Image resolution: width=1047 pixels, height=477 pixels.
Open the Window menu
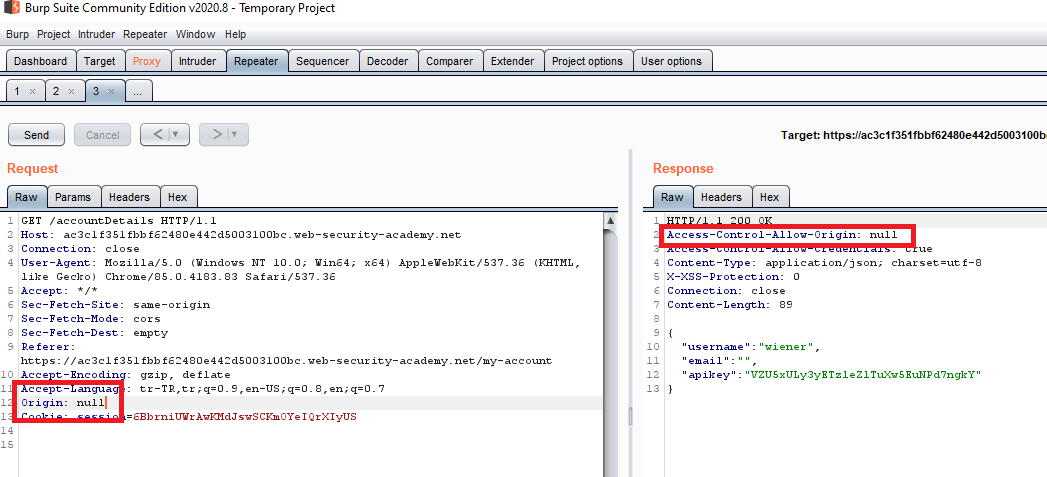click(x=195, y=34)
